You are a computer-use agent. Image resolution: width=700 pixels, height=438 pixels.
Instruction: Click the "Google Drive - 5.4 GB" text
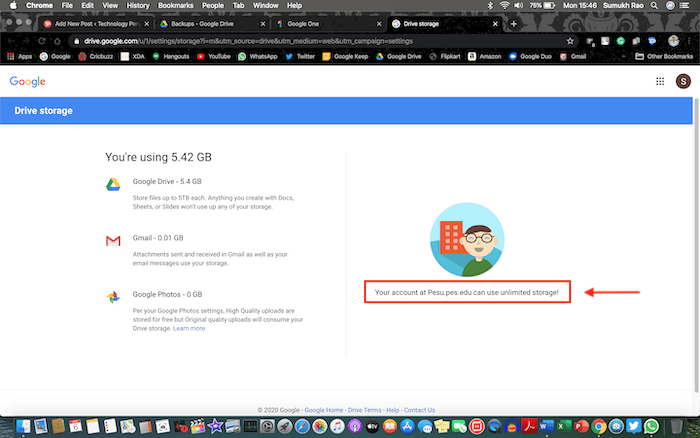click(167, 181)
